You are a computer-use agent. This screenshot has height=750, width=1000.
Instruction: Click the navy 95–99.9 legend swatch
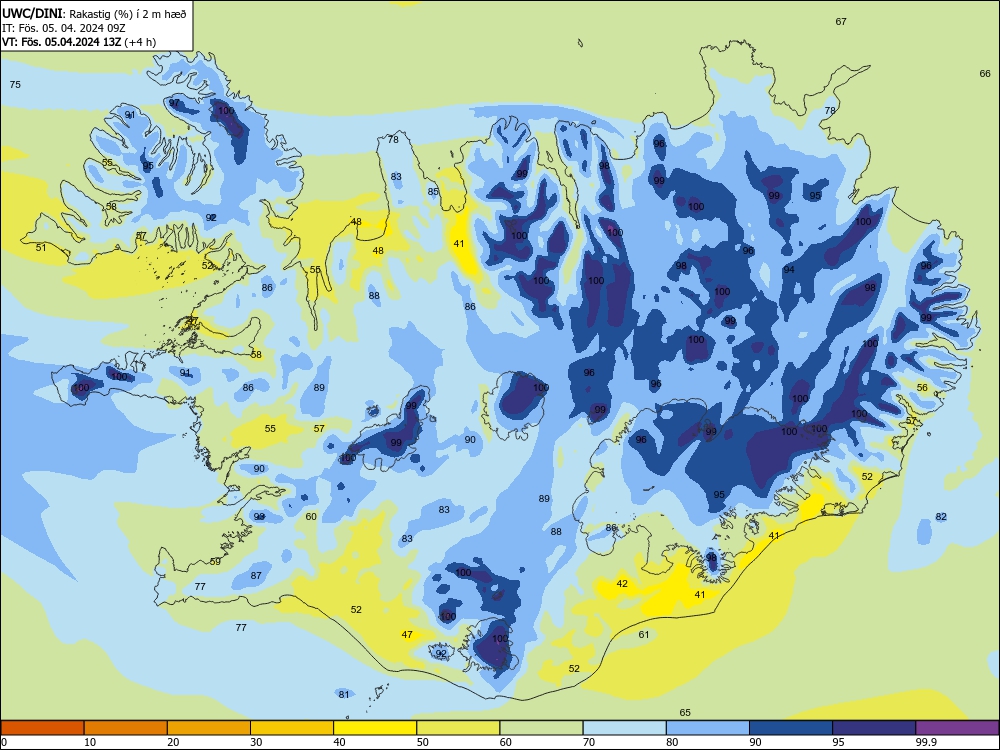point(874,728)
